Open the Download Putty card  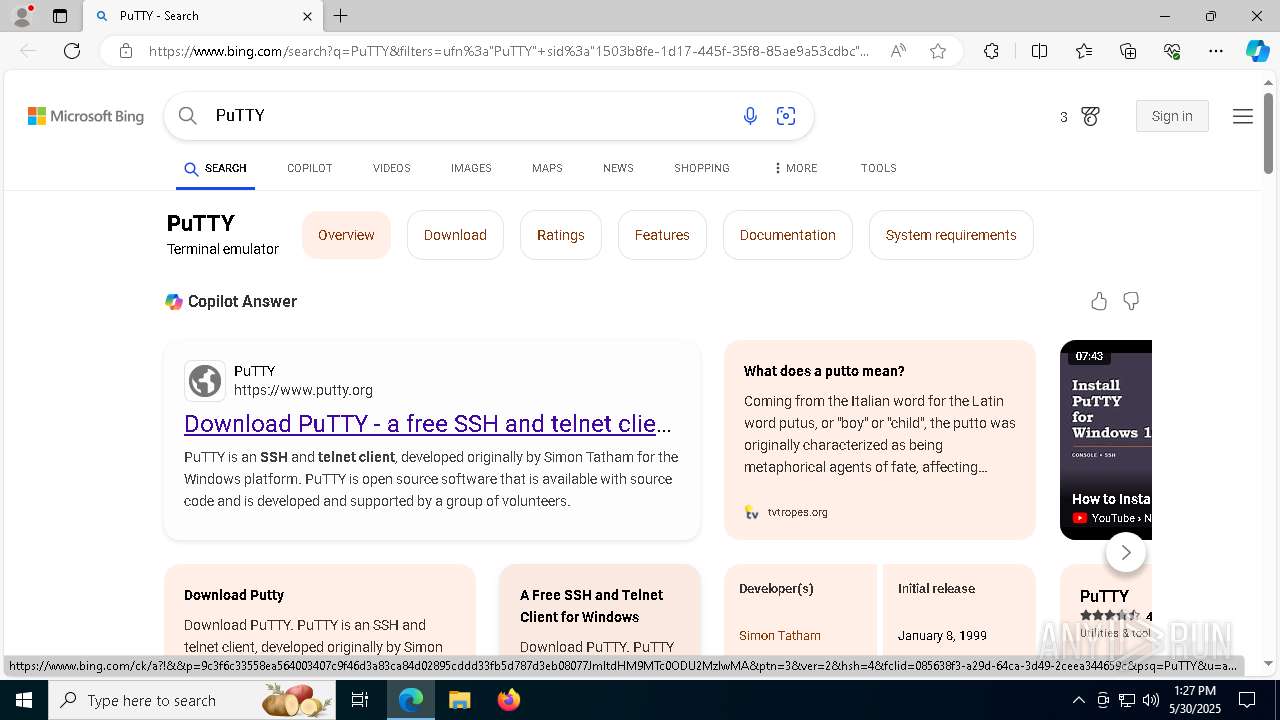pos(320,610)
